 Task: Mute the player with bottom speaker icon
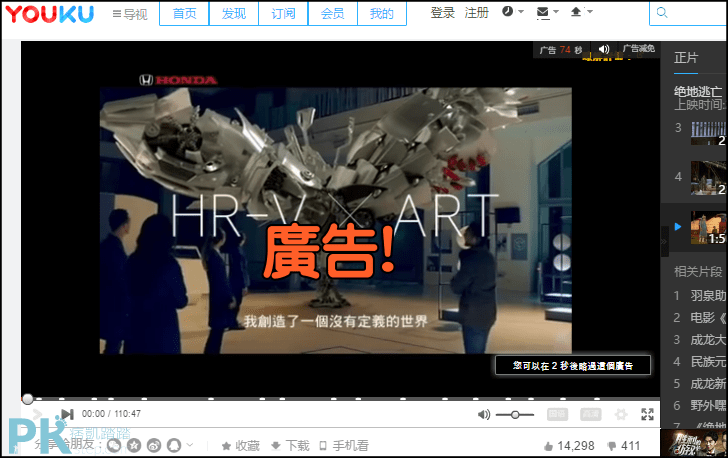[484, 414]
